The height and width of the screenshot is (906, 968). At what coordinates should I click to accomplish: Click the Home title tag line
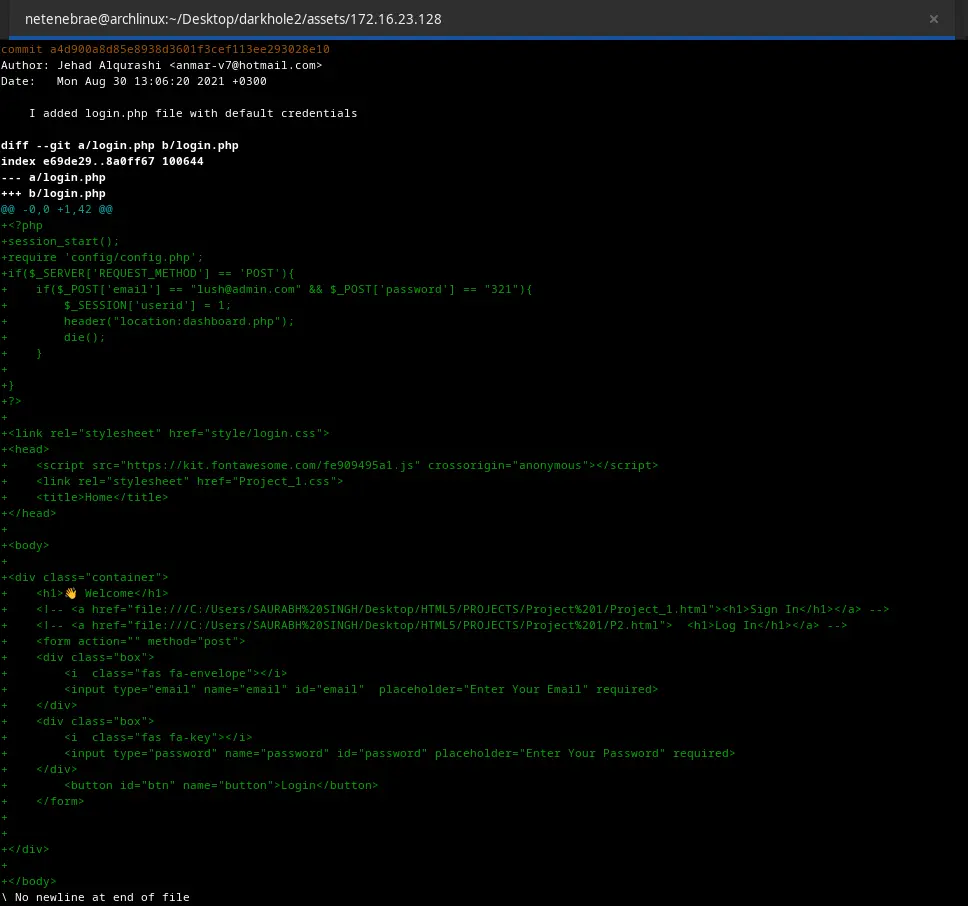102,497
